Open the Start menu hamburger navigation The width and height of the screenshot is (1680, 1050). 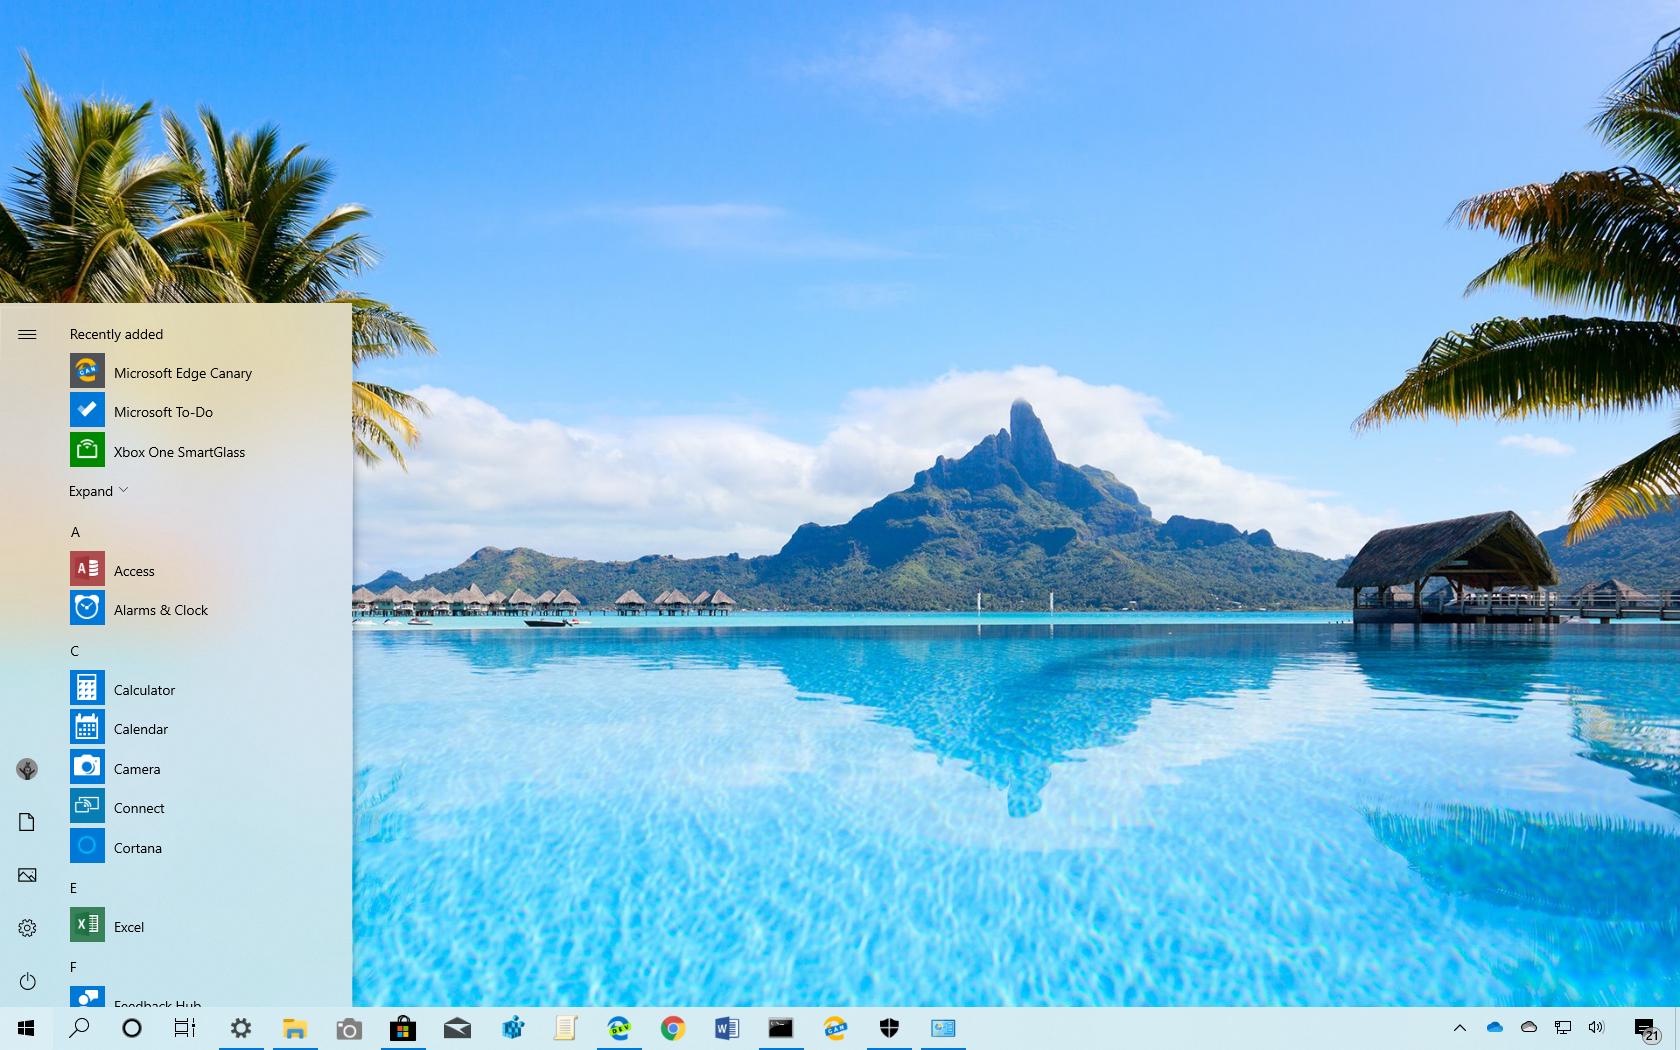click(27, 334)
